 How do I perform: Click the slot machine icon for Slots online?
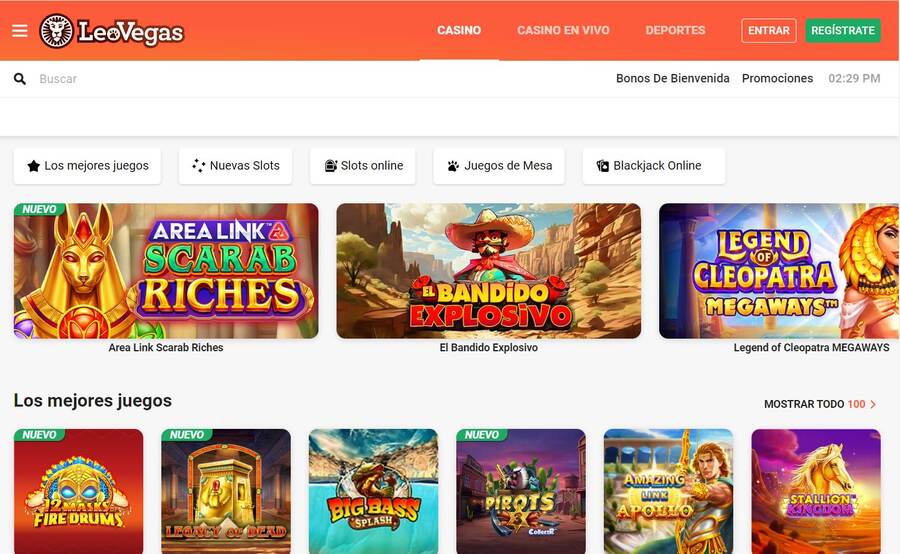[331, 166]
